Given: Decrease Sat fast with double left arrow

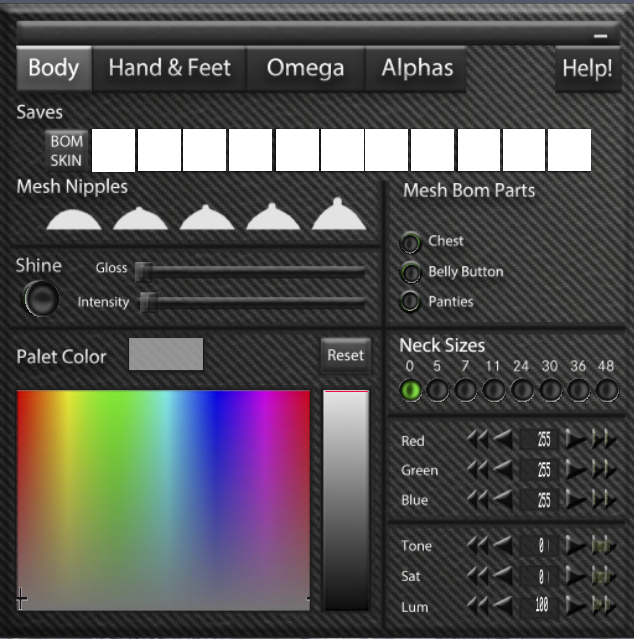Looking at the screenshot, I should (477, 576).
